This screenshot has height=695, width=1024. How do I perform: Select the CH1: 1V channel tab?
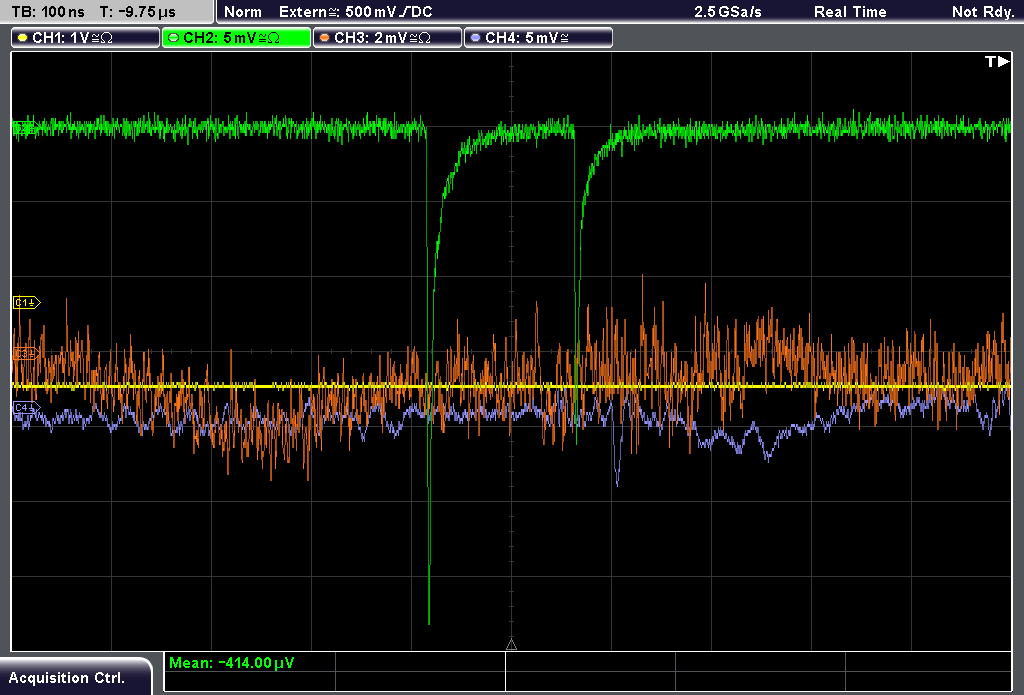pyautogui.click(x=86, y=38)
